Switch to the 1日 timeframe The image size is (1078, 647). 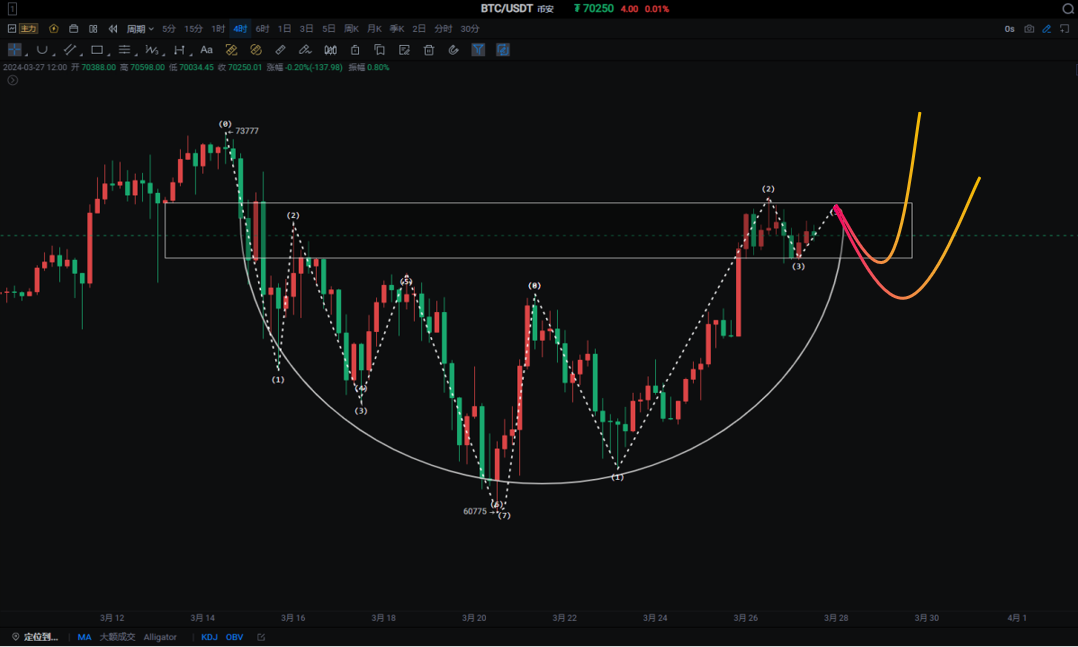(x=285, y=29)
